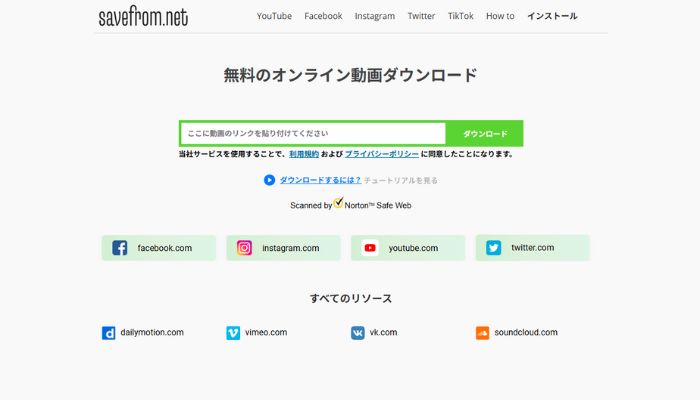Open the プライバシーポリシー link
Viewport: 700px width, 400px height.
click(x=381, y=154)
